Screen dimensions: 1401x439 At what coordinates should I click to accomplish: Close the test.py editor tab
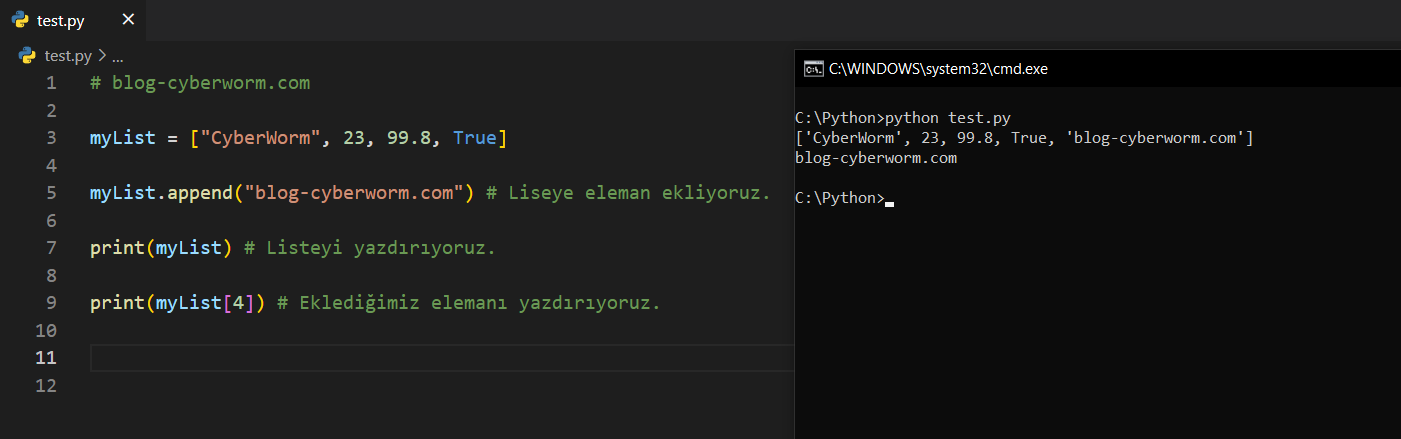click(127, 20)
